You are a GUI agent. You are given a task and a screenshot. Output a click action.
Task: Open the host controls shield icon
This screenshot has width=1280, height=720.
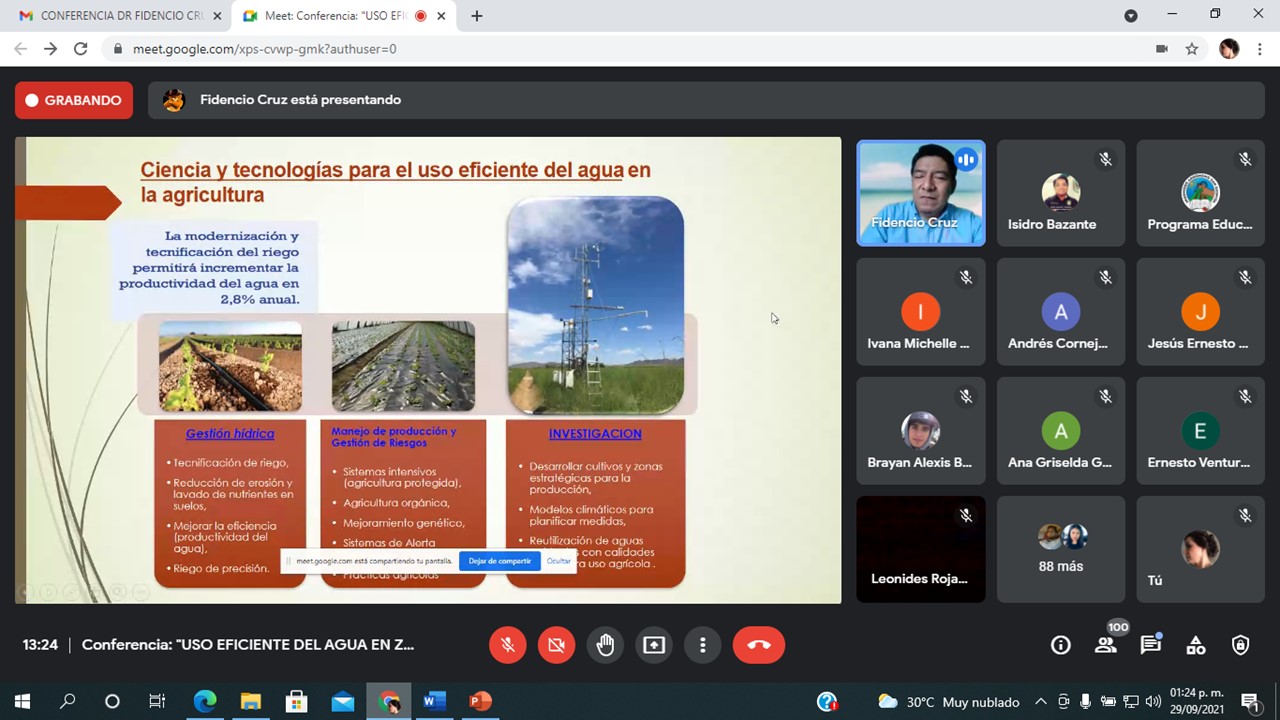click(x=1241, y=646)
